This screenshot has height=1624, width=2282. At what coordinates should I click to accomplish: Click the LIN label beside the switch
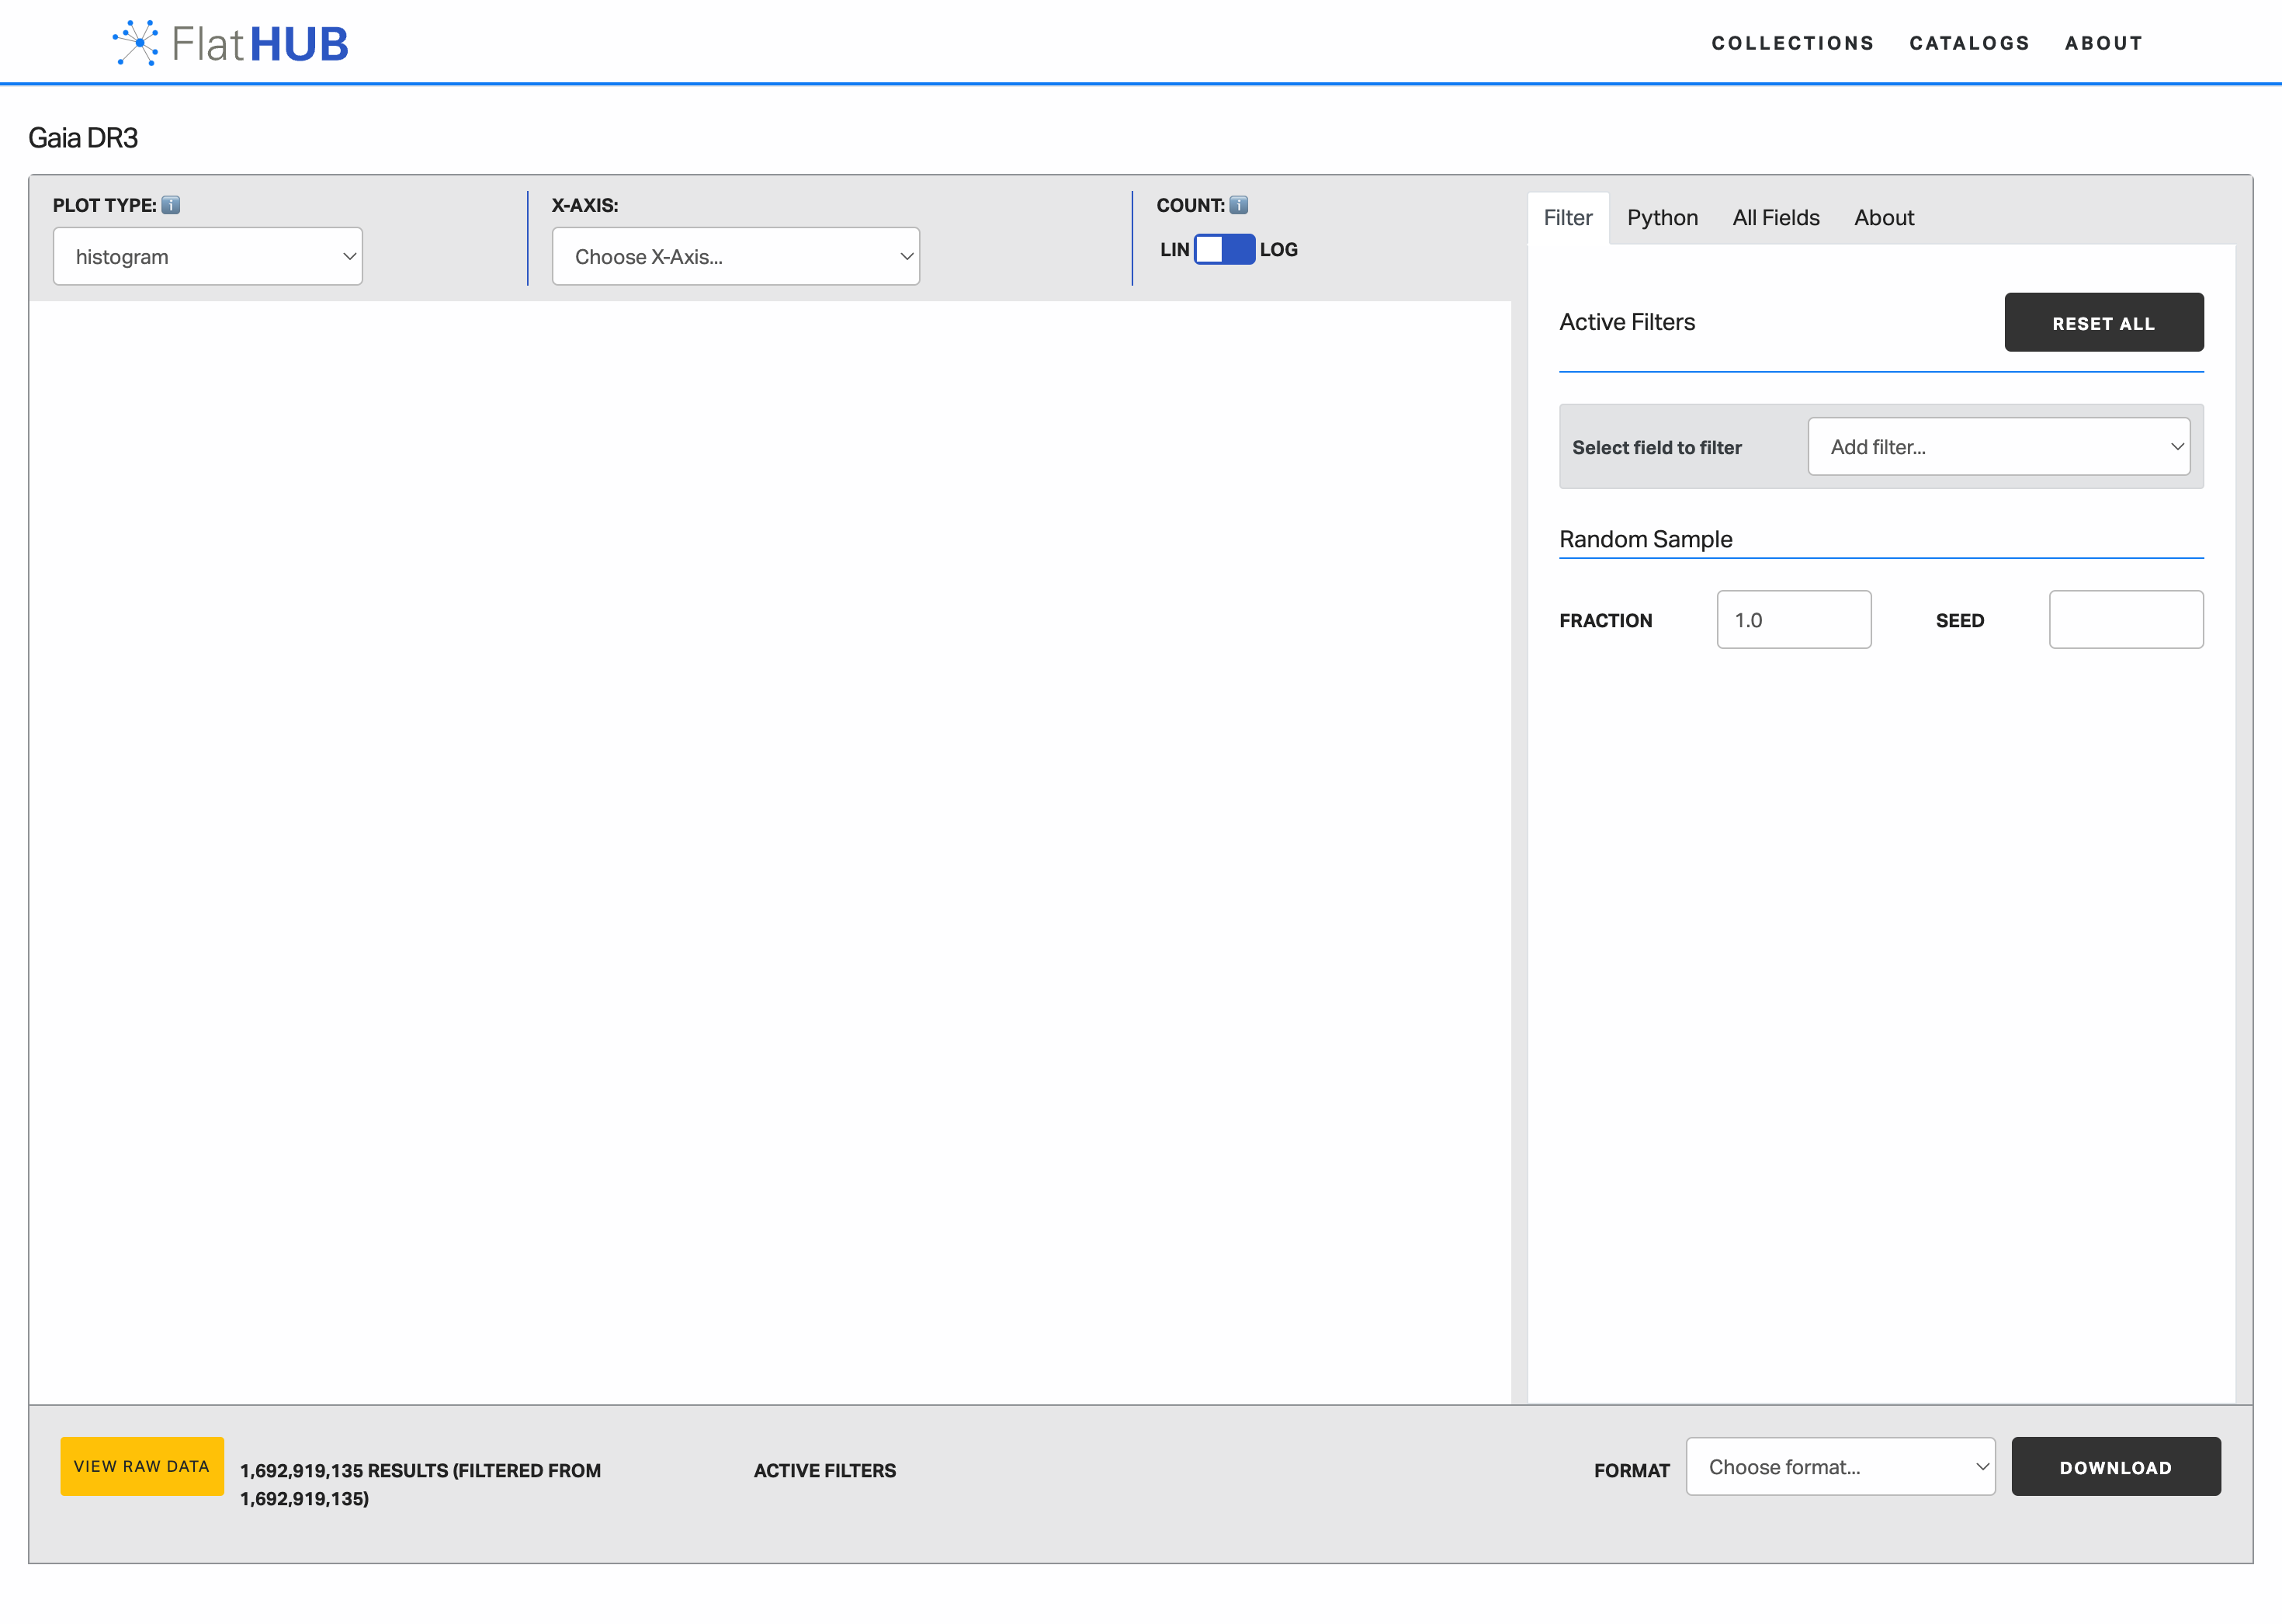point(1174,249)
